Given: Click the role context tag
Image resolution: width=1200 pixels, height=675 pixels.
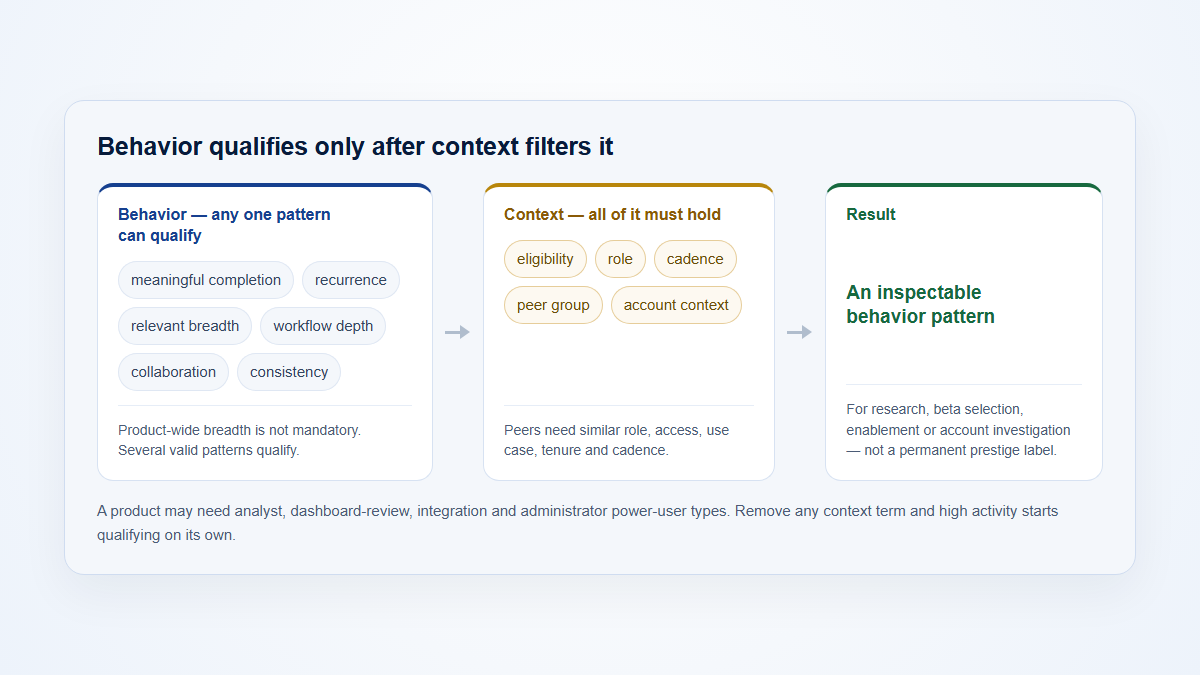Looking at the screenshot, I should [x=620, y=259].
